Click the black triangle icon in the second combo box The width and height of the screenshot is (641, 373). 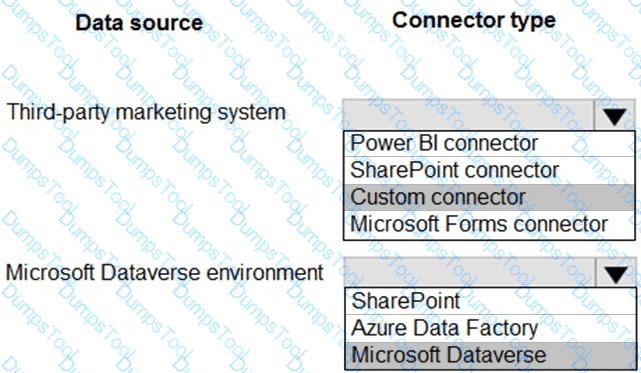click(x=616, y=274)
